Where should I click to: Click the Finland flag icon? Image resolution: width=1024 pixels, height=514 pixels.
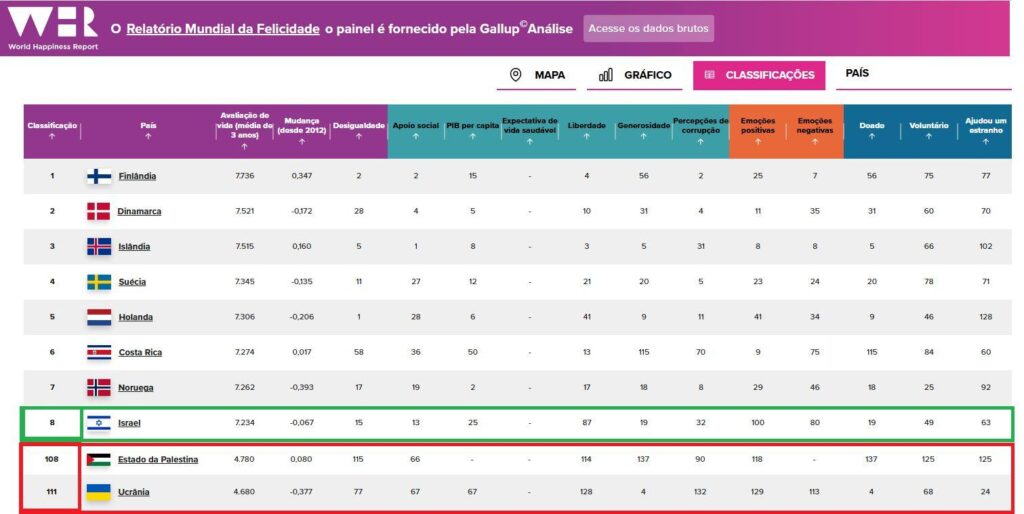(x=99, y=176)
